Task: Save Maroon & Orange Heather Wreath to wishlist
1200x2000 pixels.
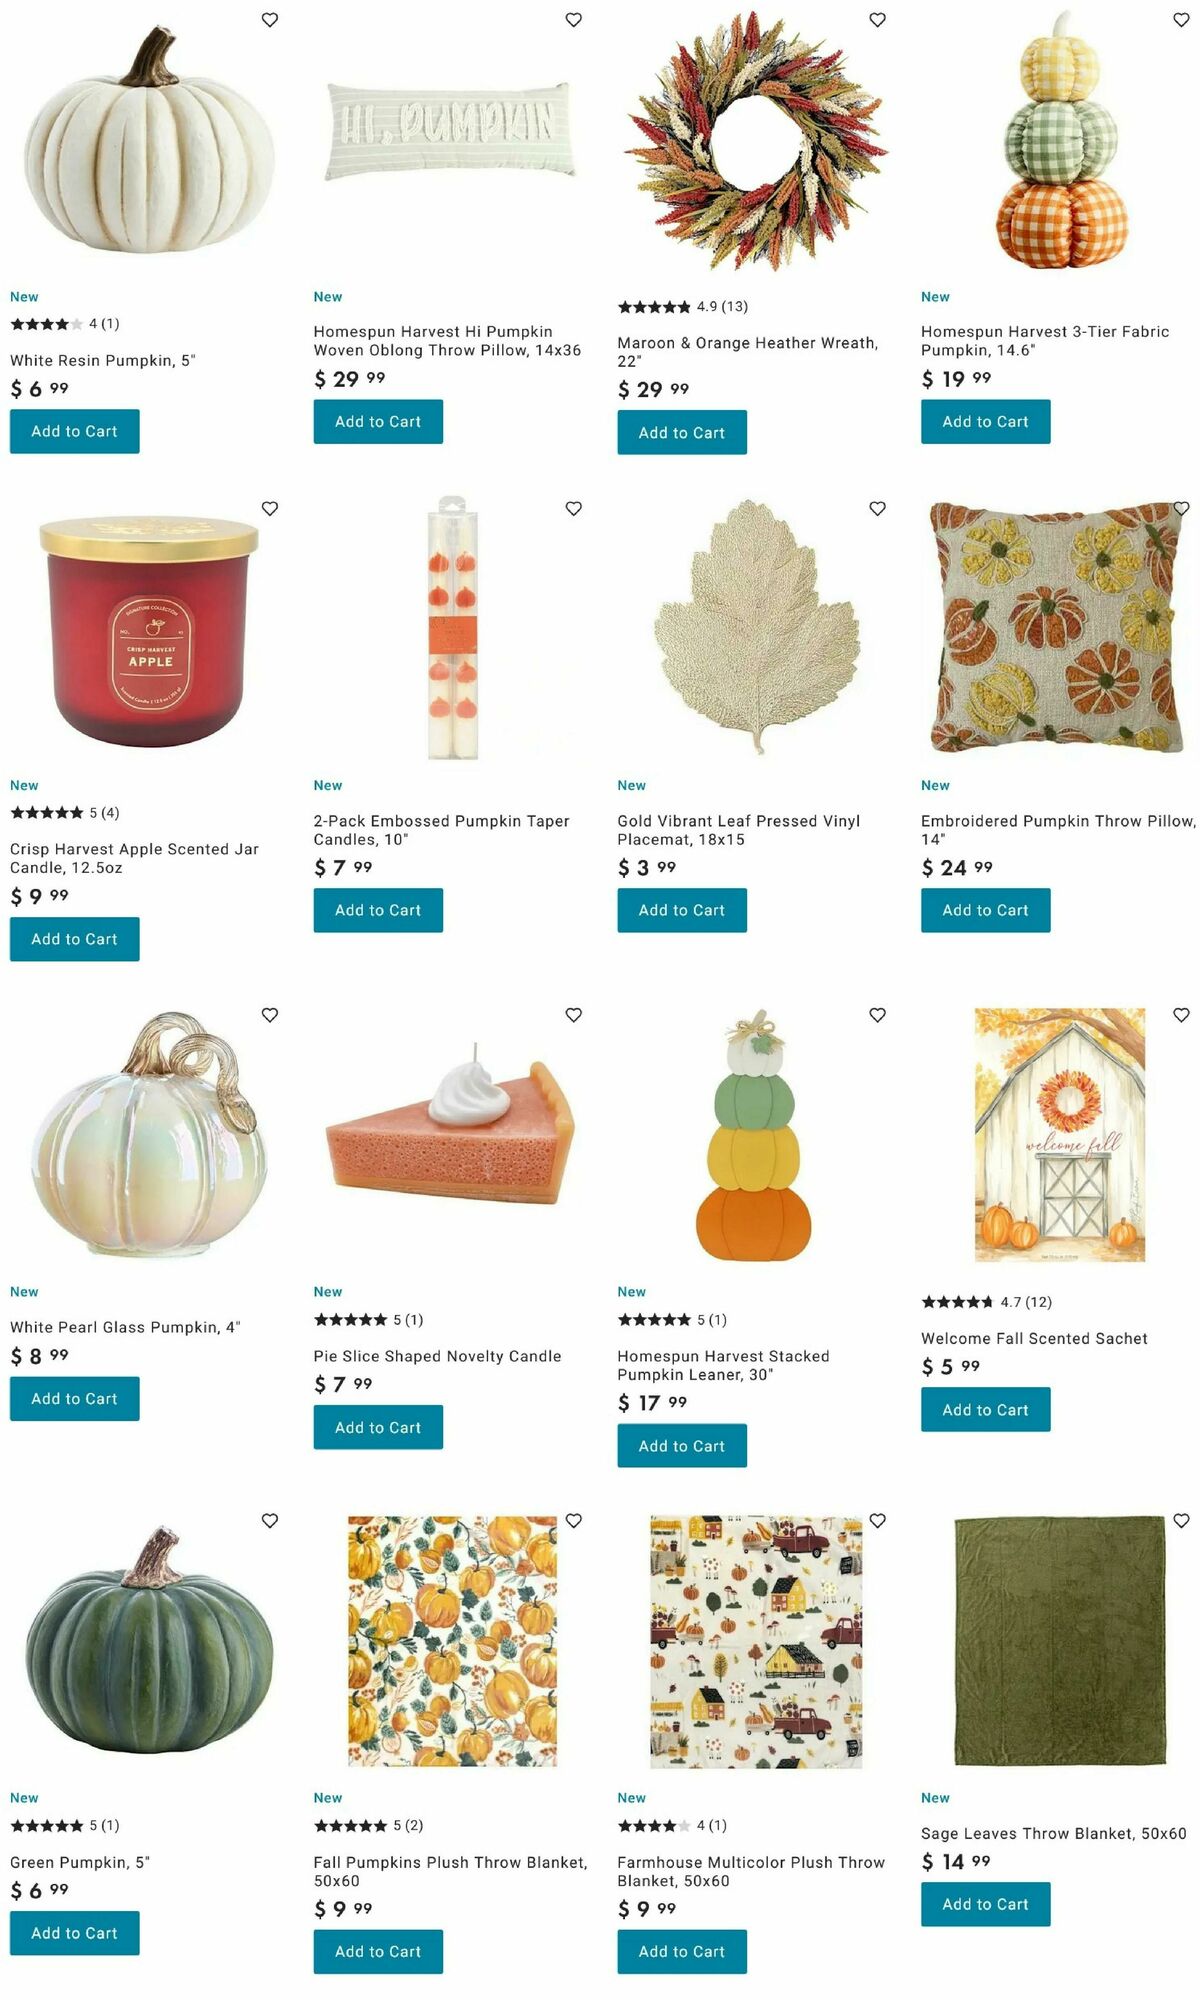Action: (x=878, y=20)
